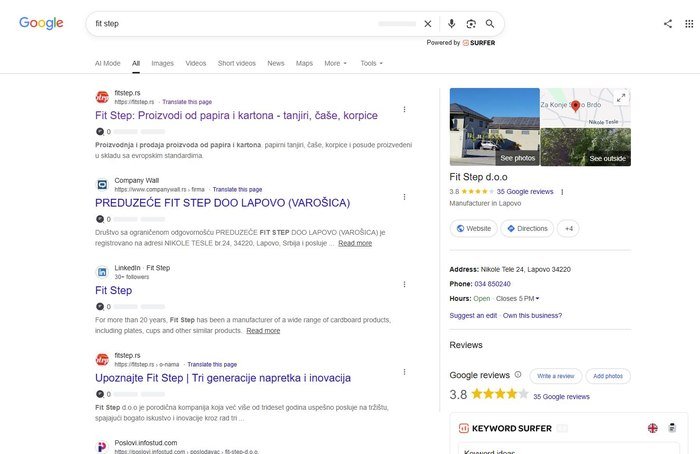The height and width of the screenshot is (454, 700).
Task: Click the Surfer logo near Powered by
Action: pyautogui.click(x=479, y=43)
